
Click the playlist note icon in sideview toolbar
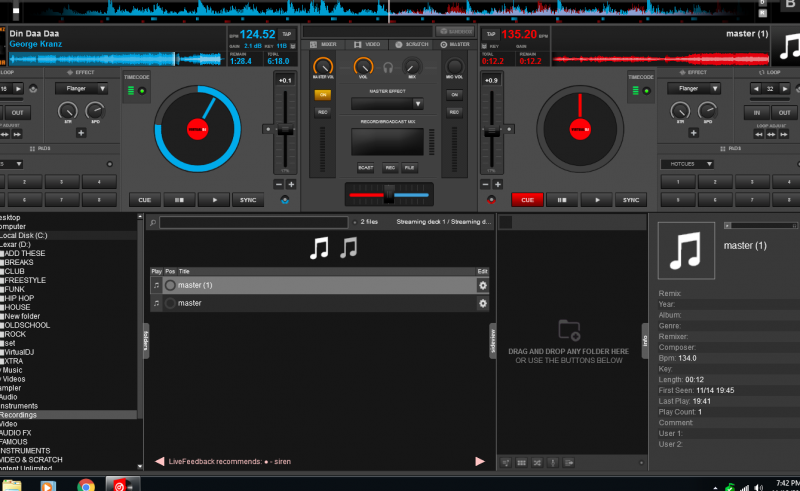point(506,462)
